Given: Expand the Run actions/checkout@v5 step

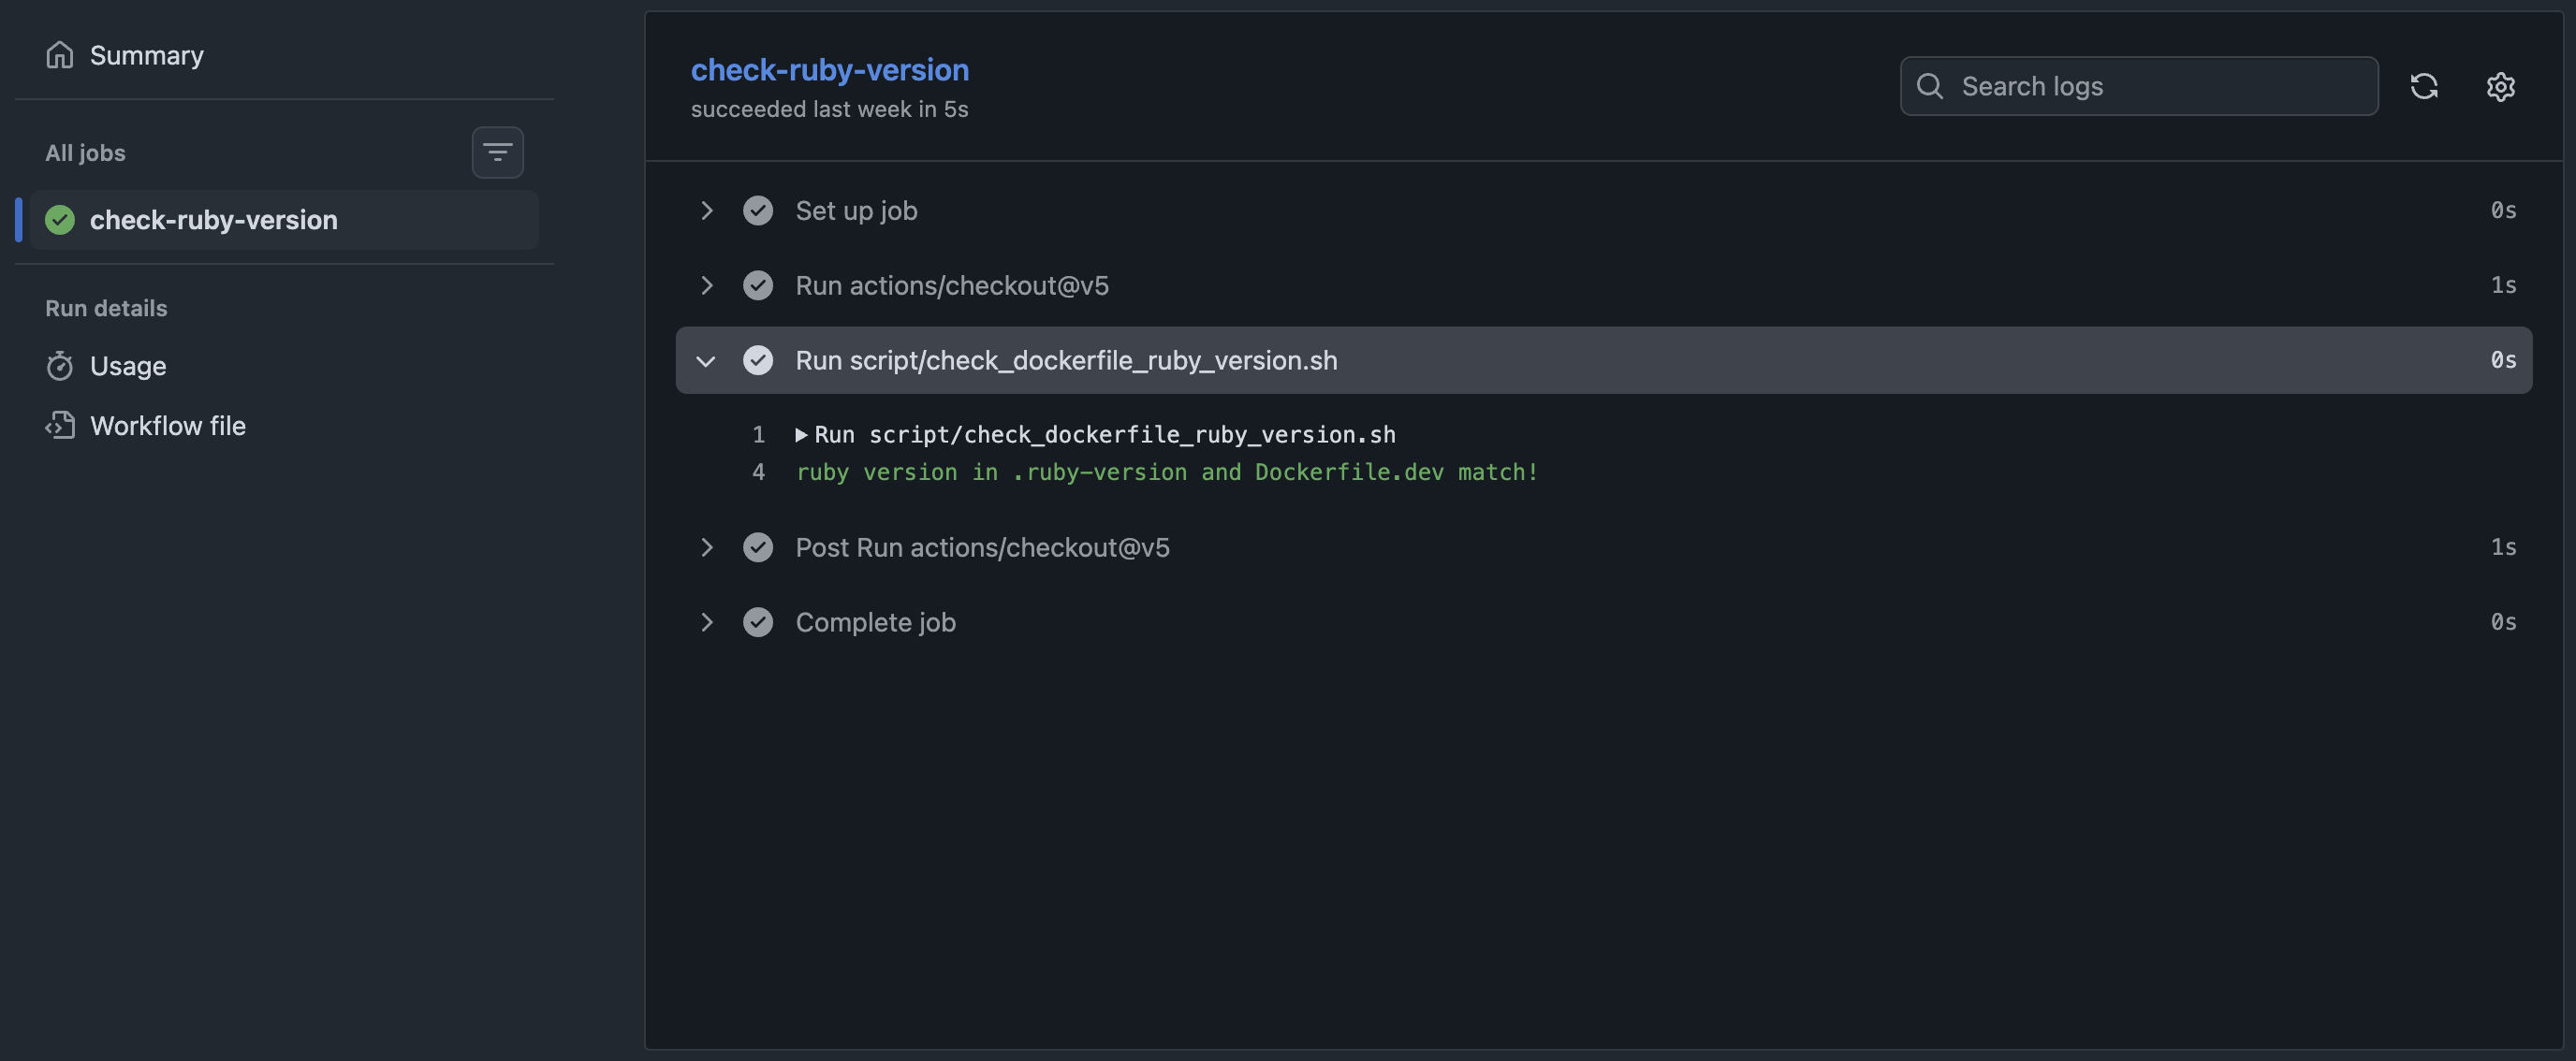Looking at the screenshot, I should [x=706, y=286].
